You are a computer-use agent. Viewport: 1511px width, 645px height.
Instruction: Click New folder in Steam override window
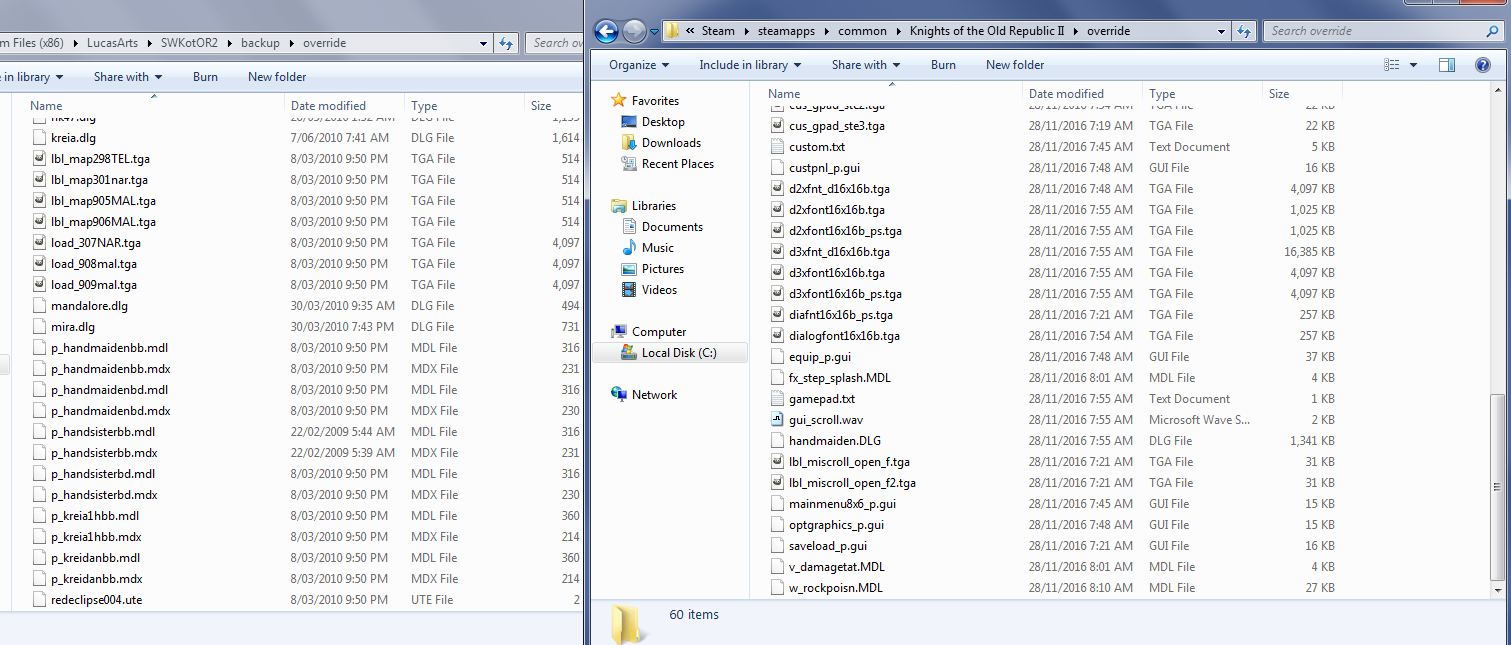(x=1015, y=65)
